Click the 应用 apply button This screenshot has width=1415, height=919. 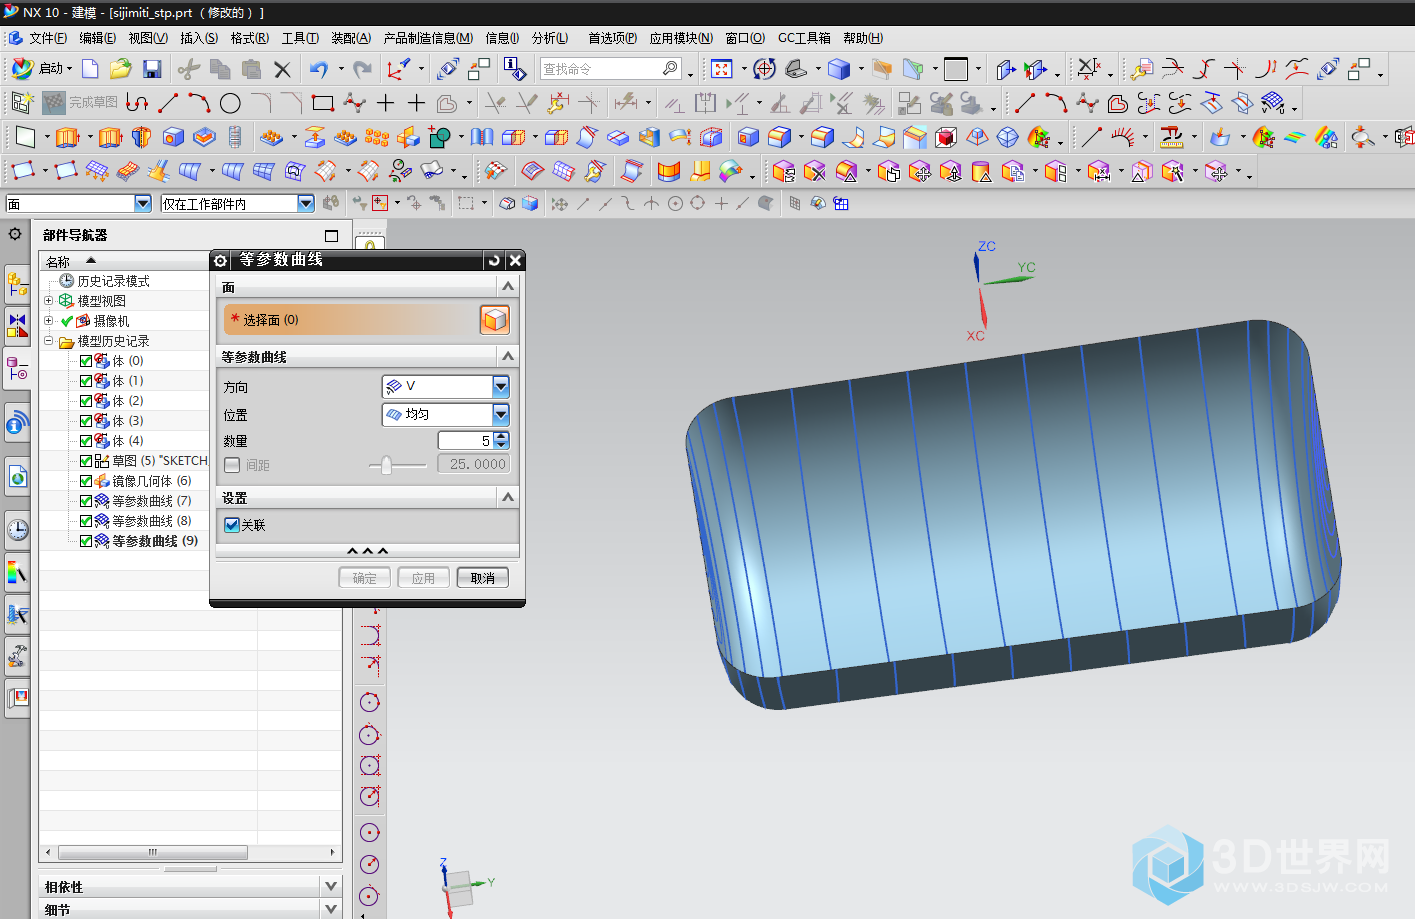point(424,578)
